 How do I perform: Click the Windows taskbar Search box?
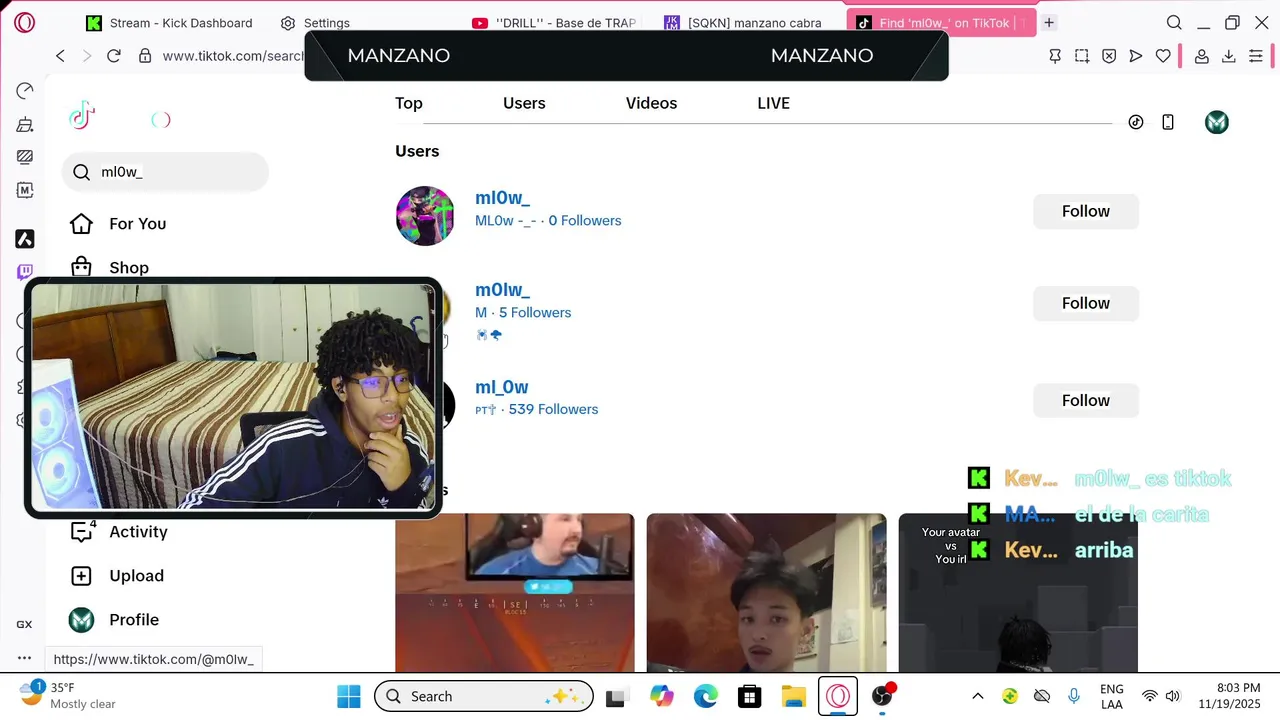point(484,696)
